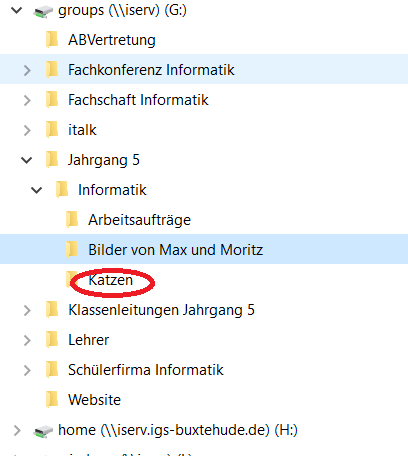Collapse the groups (G:) drive tree

click(16, 10)
